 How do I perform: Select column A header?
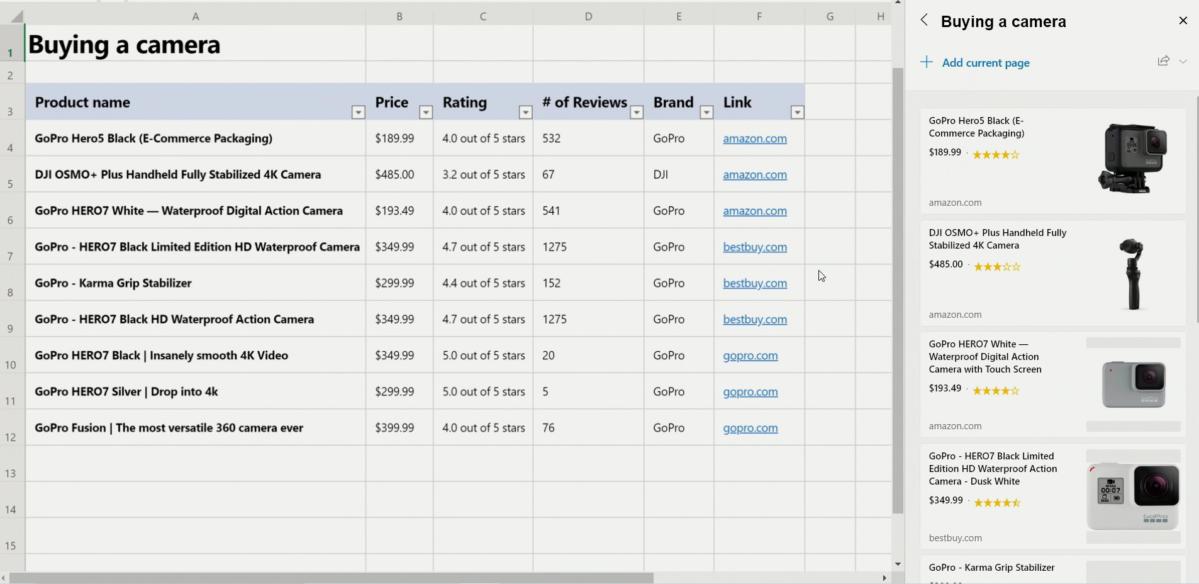[196, 16]
